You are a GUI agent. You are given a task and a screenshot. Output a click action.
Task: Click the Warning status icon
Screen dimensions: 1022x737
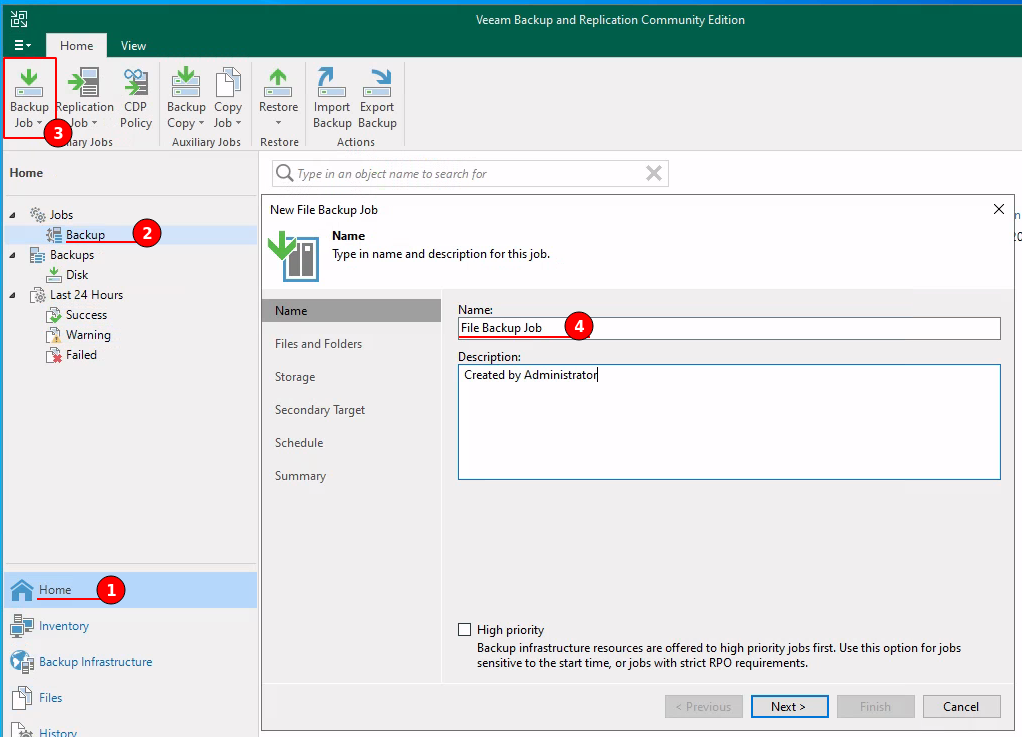[x=53, y=335]
